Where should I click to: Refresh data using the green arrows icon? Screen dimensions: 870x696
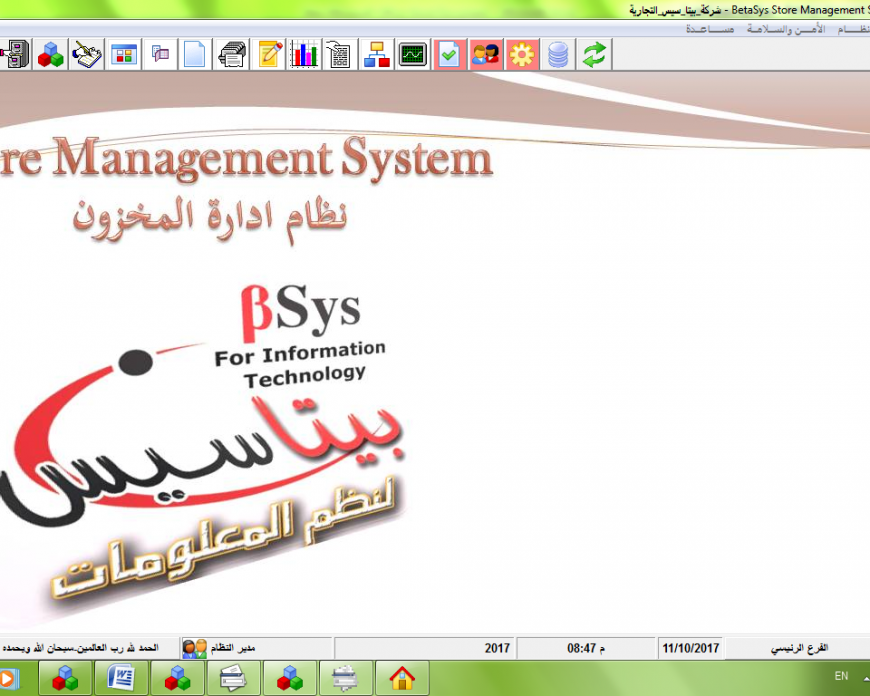[x=594, y=55]
